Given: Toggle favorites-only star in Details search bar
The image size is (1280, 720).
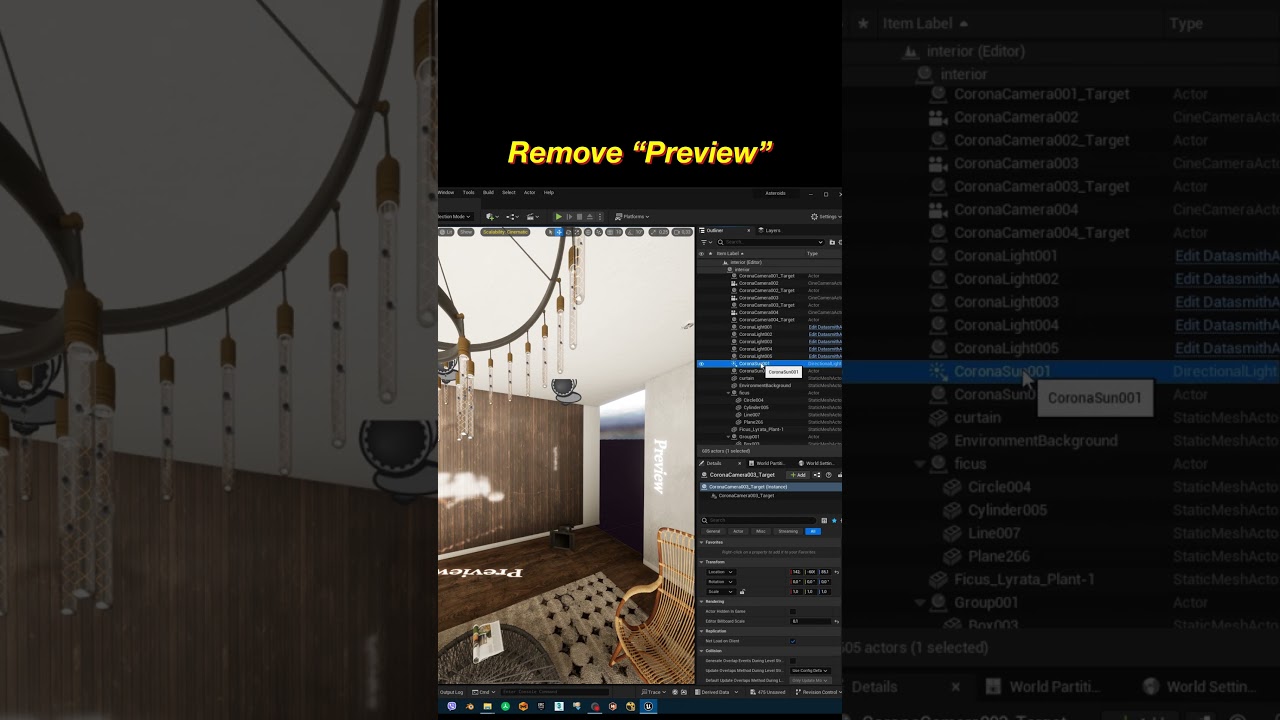Looking at the screenshot, I should (x=834, y=520).
